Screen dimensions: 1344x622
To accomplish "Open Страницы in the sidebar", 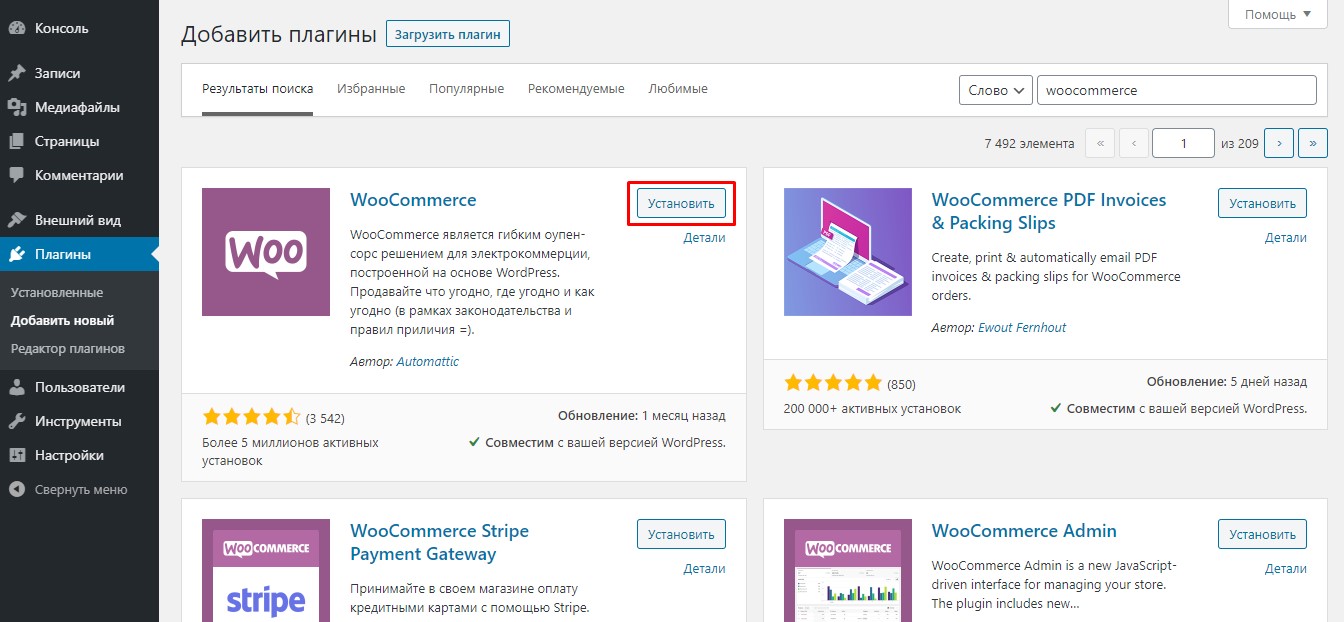I will (67, 141).
